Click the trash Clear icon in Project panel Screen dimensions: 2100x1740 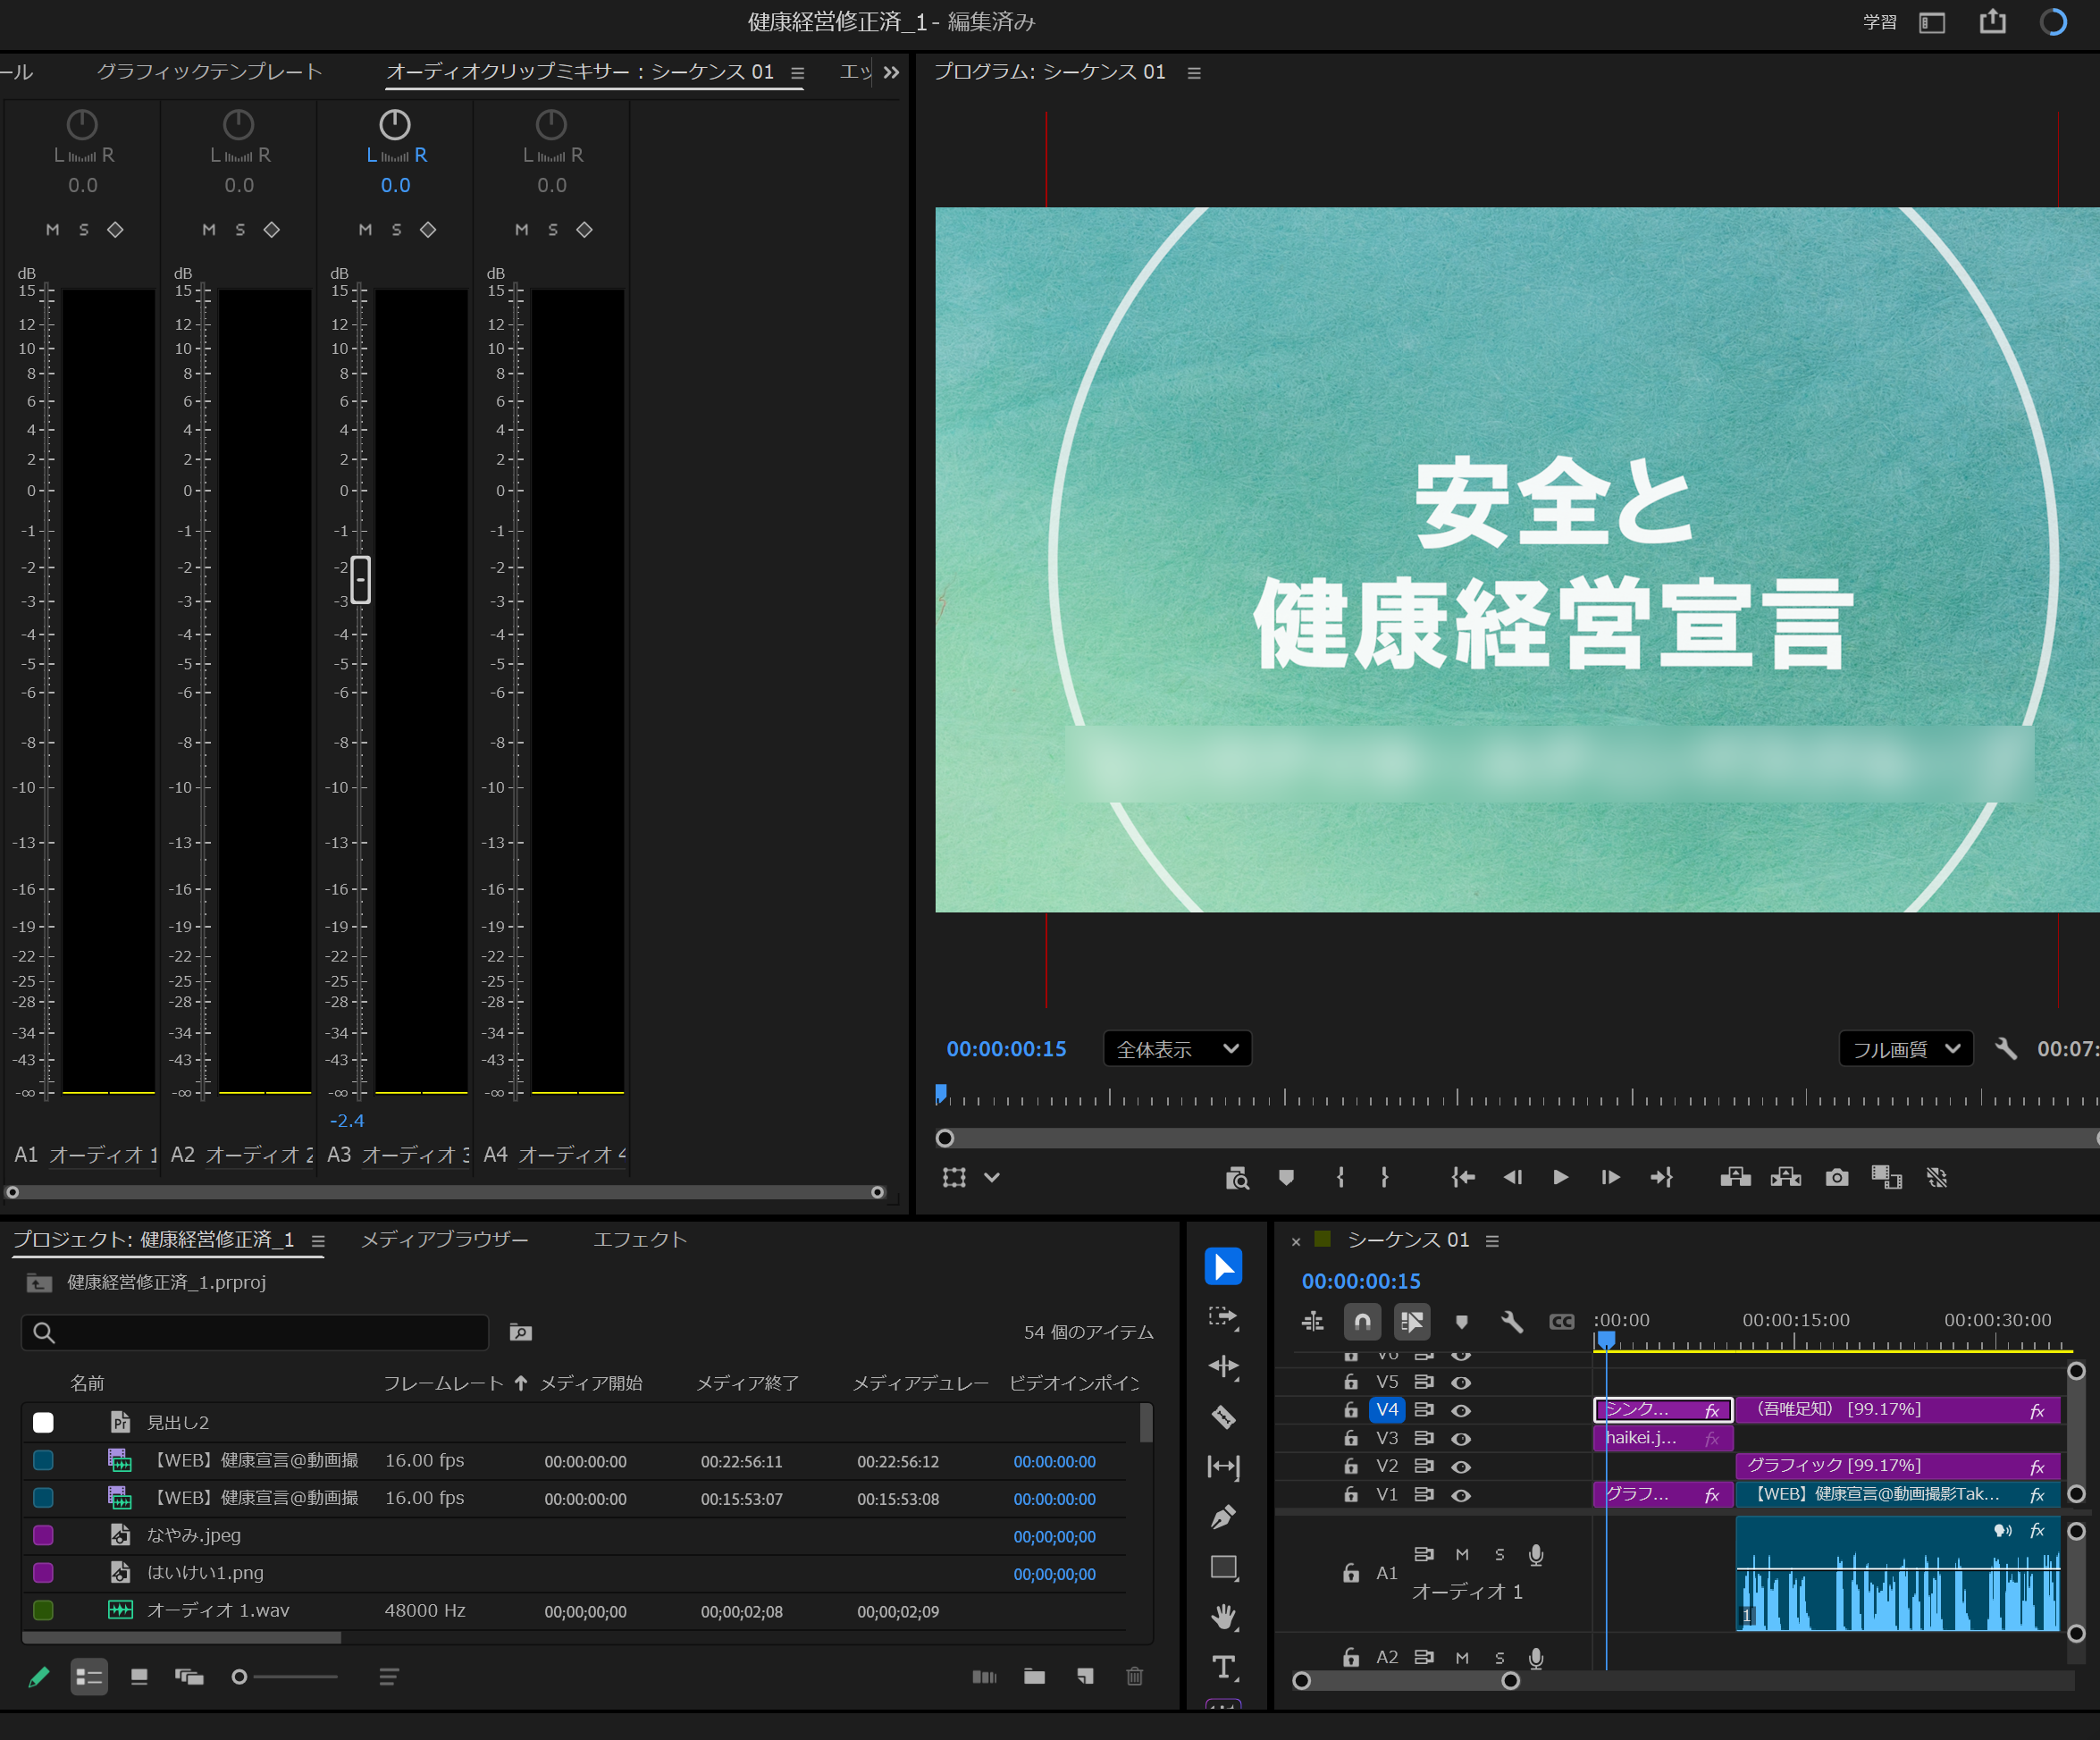point(1134,1676)
